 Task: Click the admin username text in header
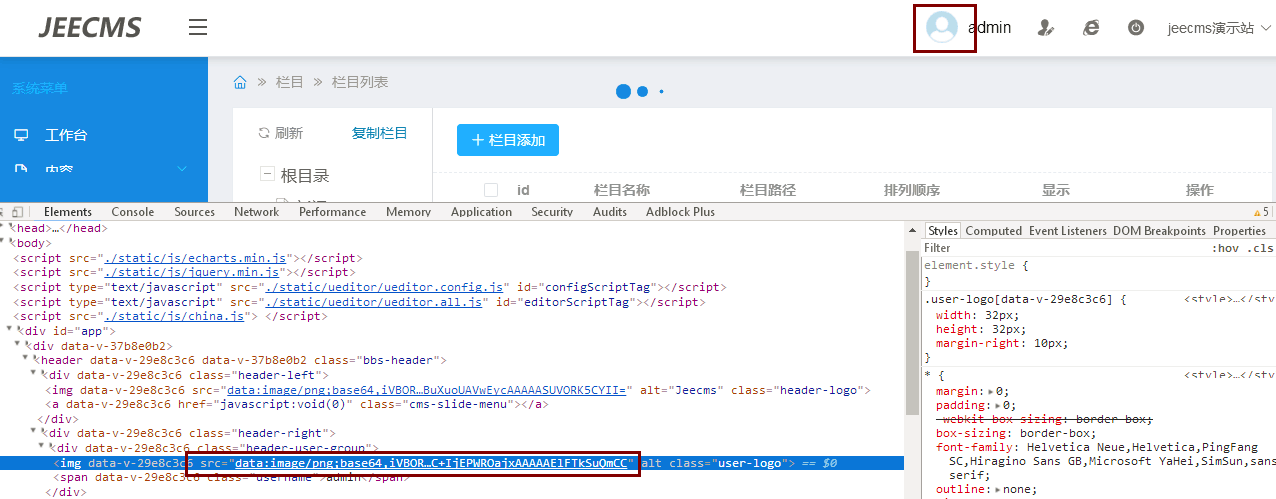click(989, 28)
